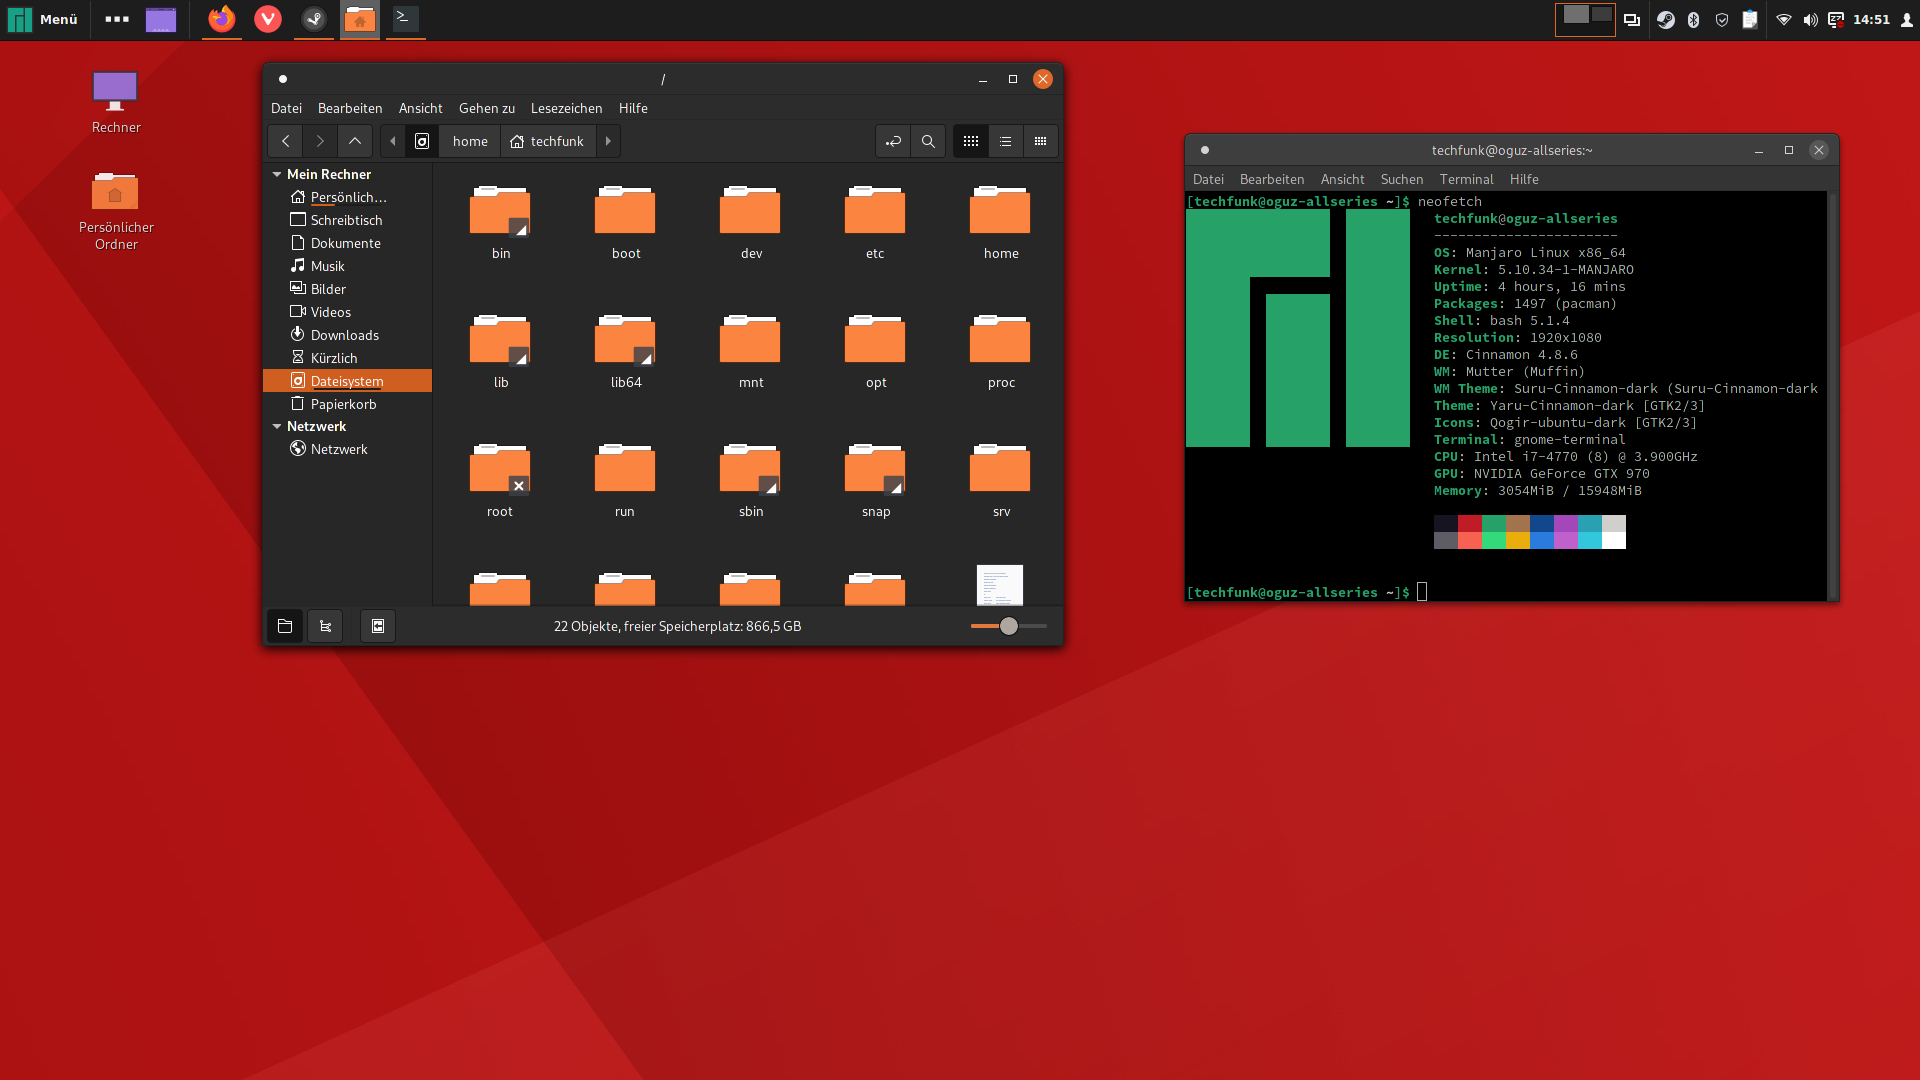Select the snap folder icon
Viewport: 1920px width, 1080px height.
875,469
